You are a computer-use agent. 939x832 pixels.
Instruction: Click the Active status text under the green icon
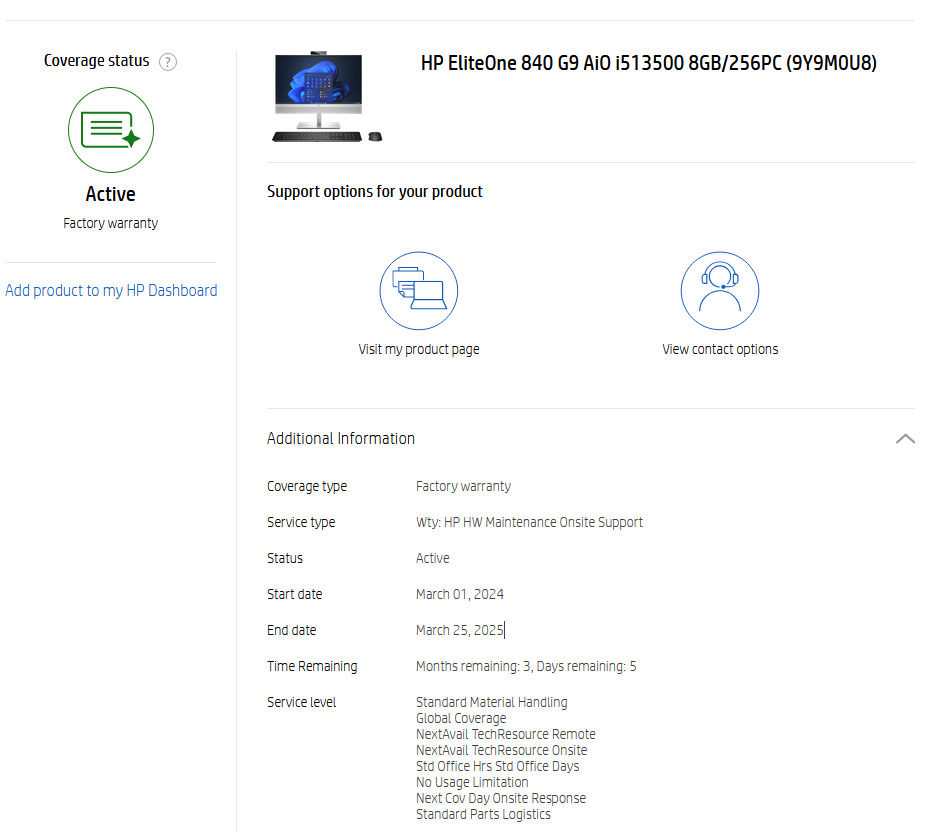111,194
